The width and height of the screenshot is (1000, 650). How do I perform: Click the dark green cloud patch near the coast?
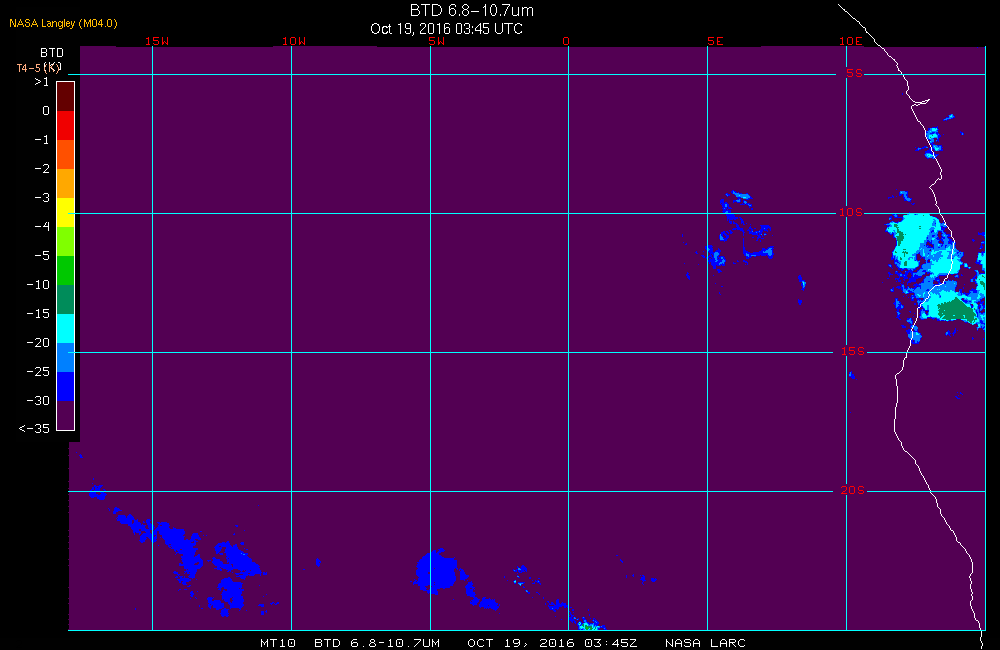957,309
